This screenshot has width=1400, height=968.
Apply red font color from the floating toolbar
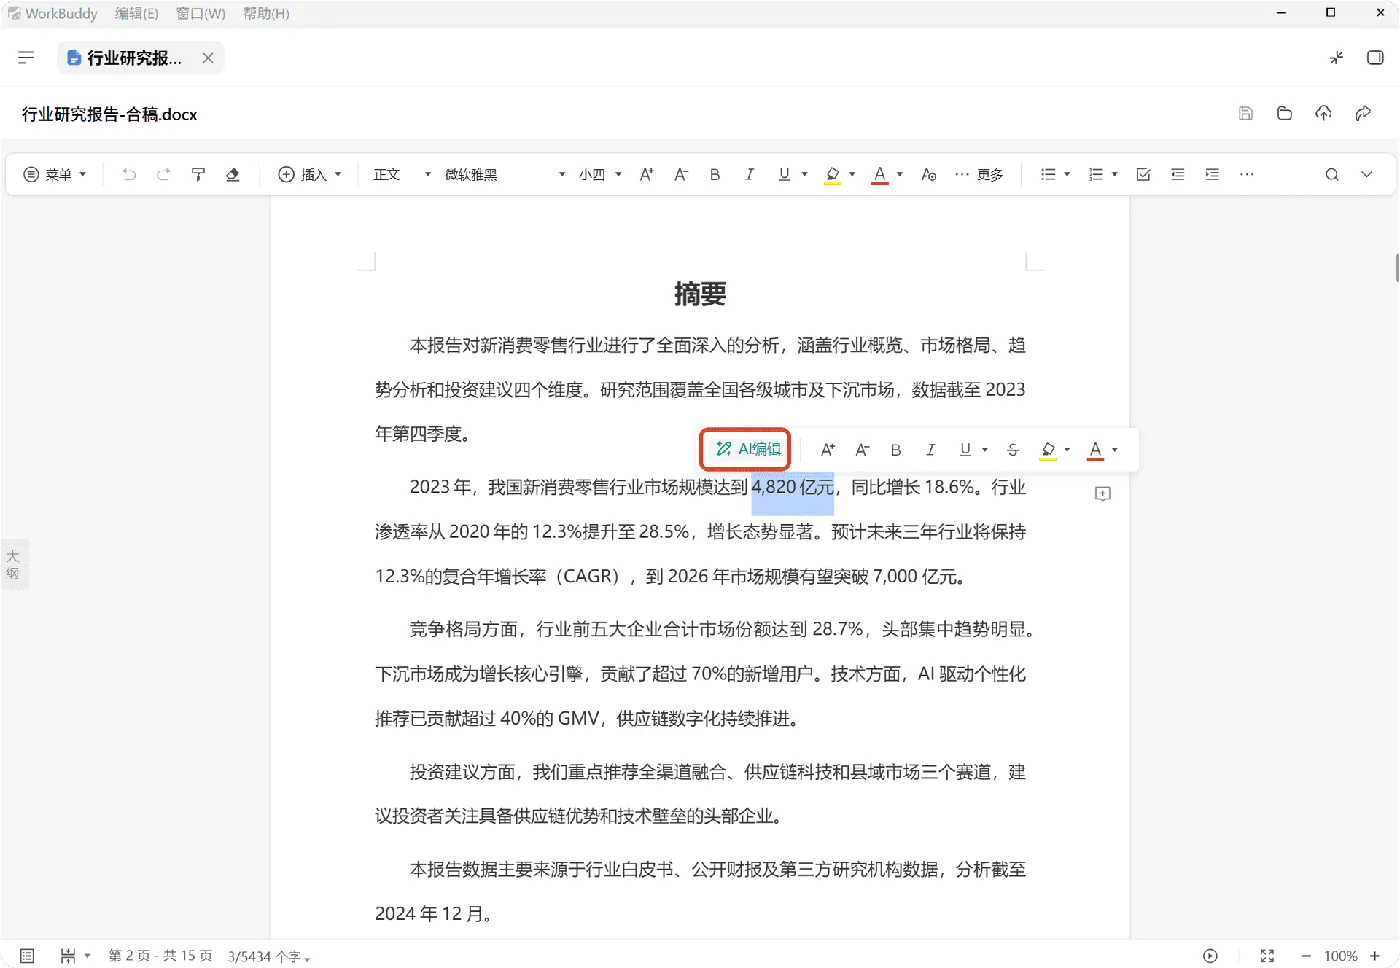[1096, 450]
